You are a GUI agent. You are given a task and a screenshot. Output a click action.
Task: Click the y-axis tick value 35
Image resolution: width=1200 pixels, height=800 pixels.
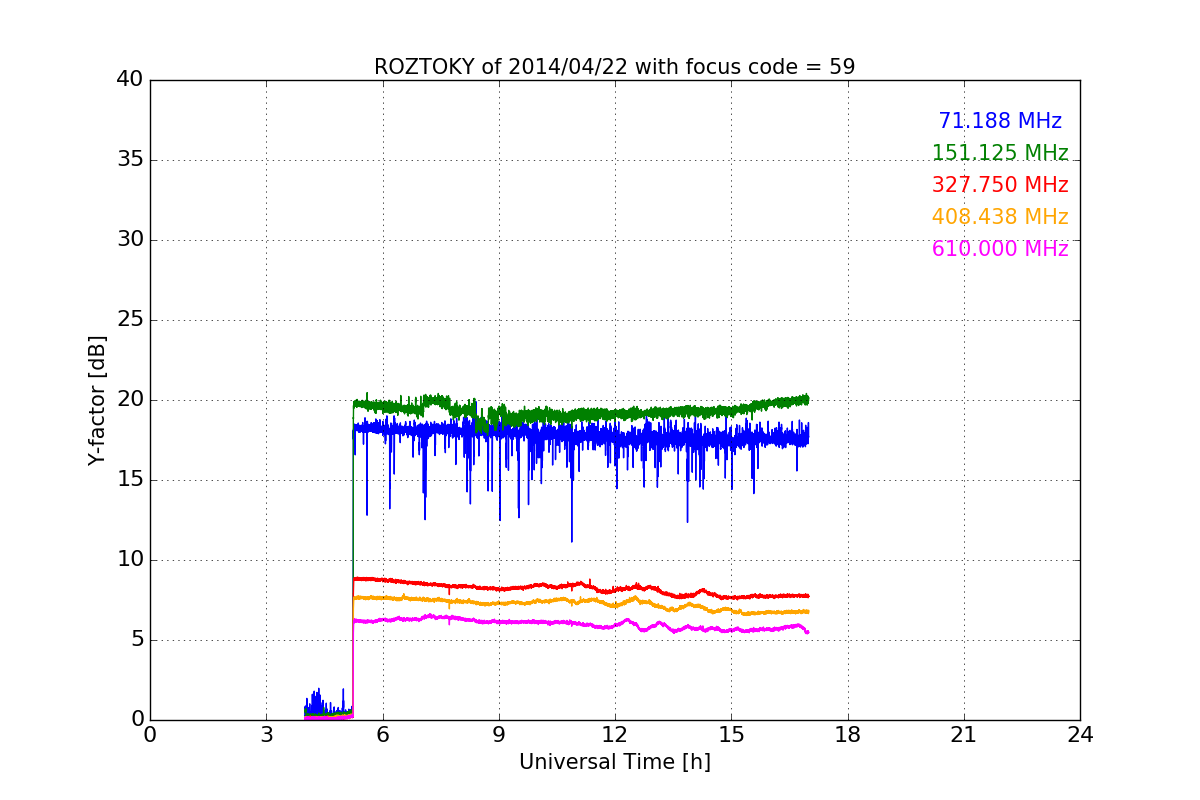click(129, 160)
